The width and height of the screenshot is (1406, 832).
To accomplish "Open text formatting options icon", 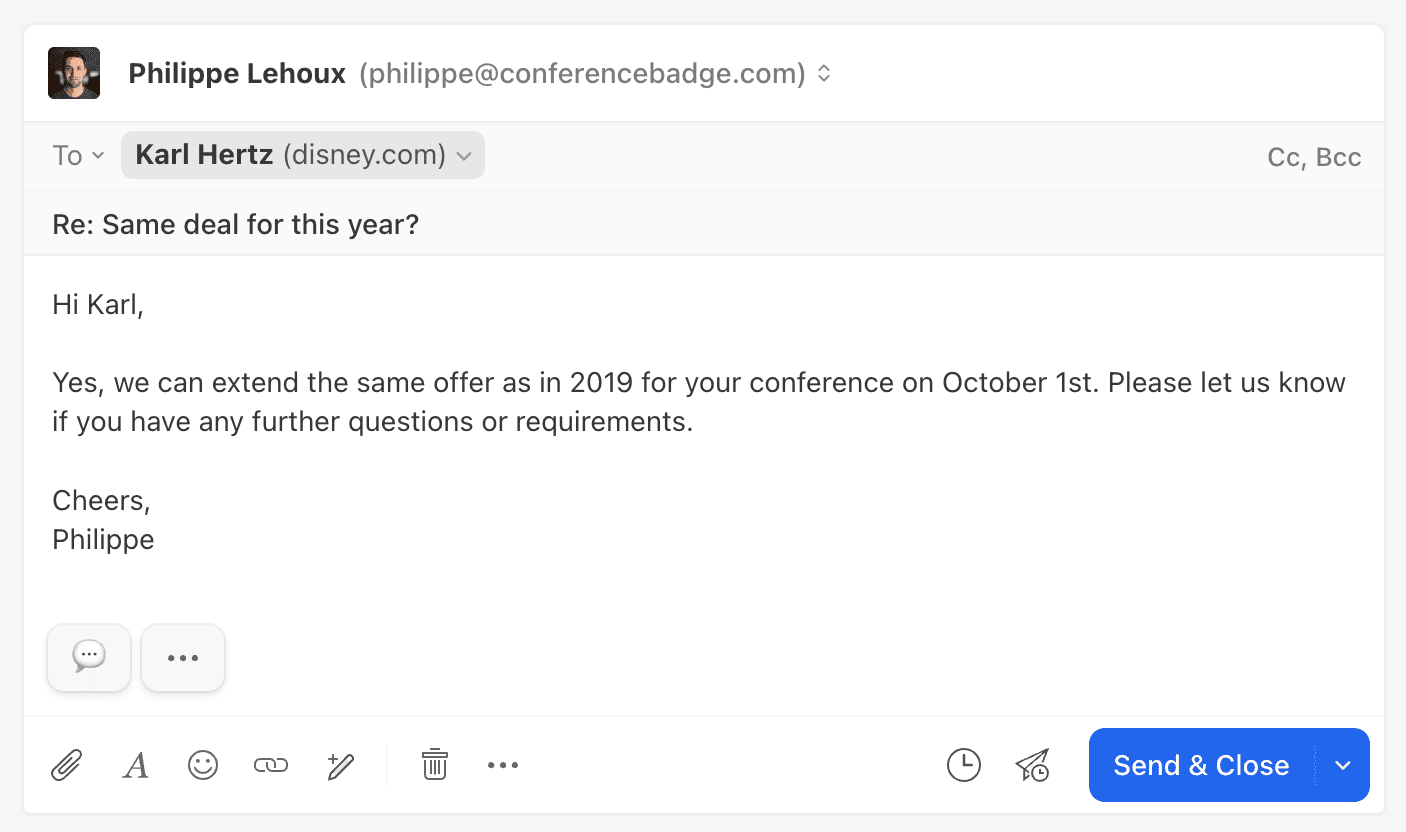I will click(x=135, y=766).
